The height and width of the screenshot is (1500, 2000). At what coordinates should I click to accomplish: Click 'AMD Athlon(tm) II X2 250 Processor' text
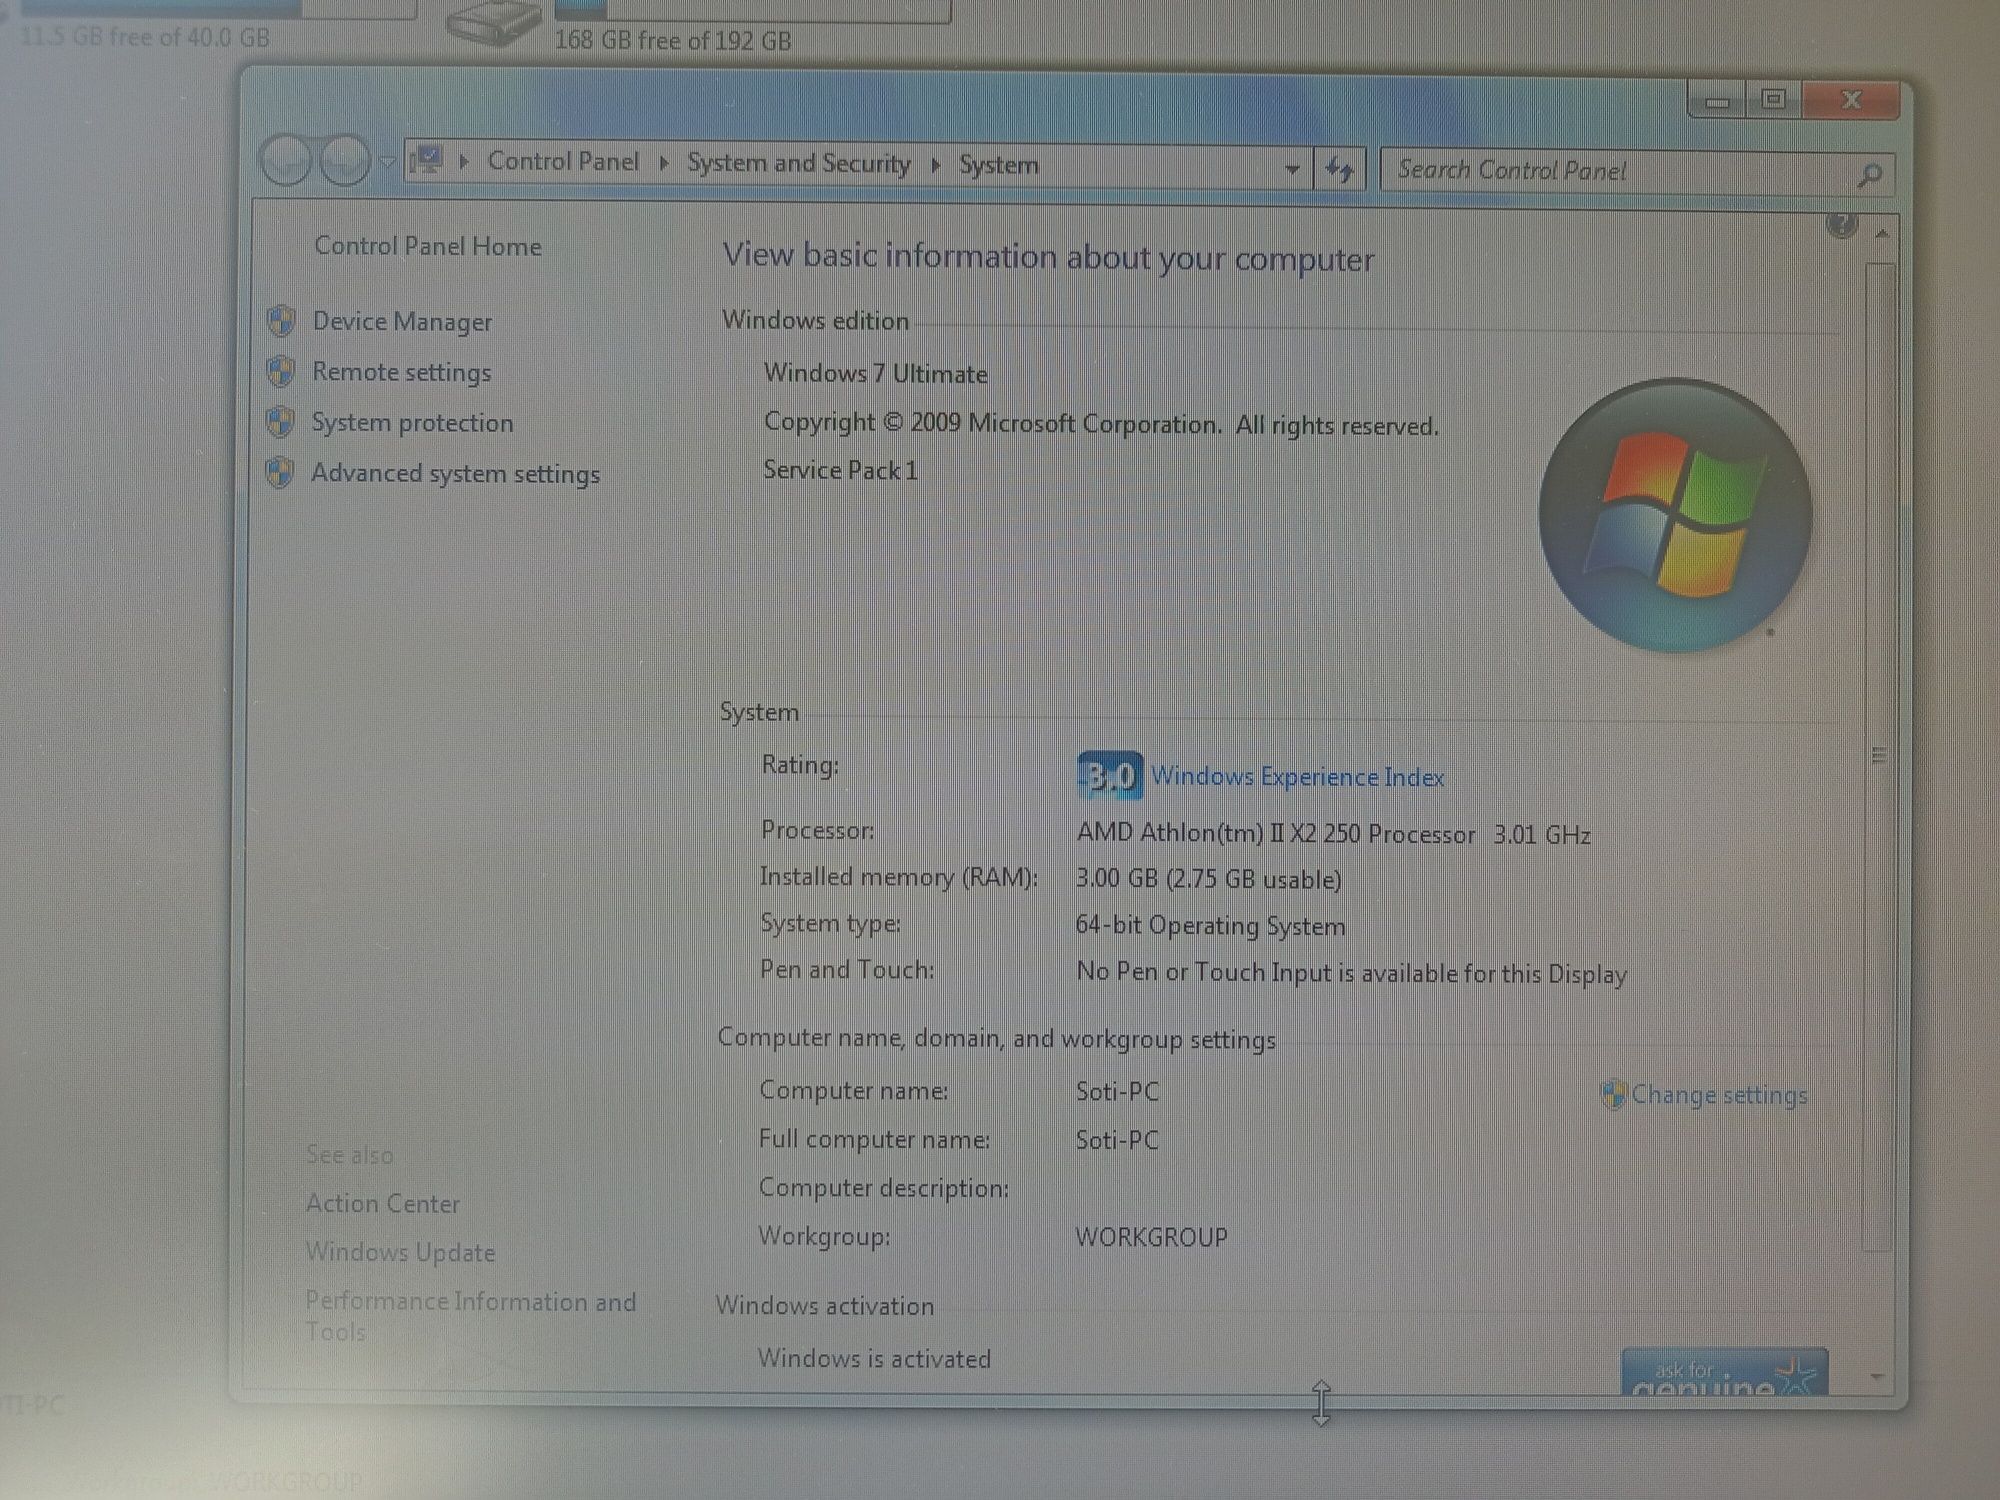click(x=1275, y=833)
